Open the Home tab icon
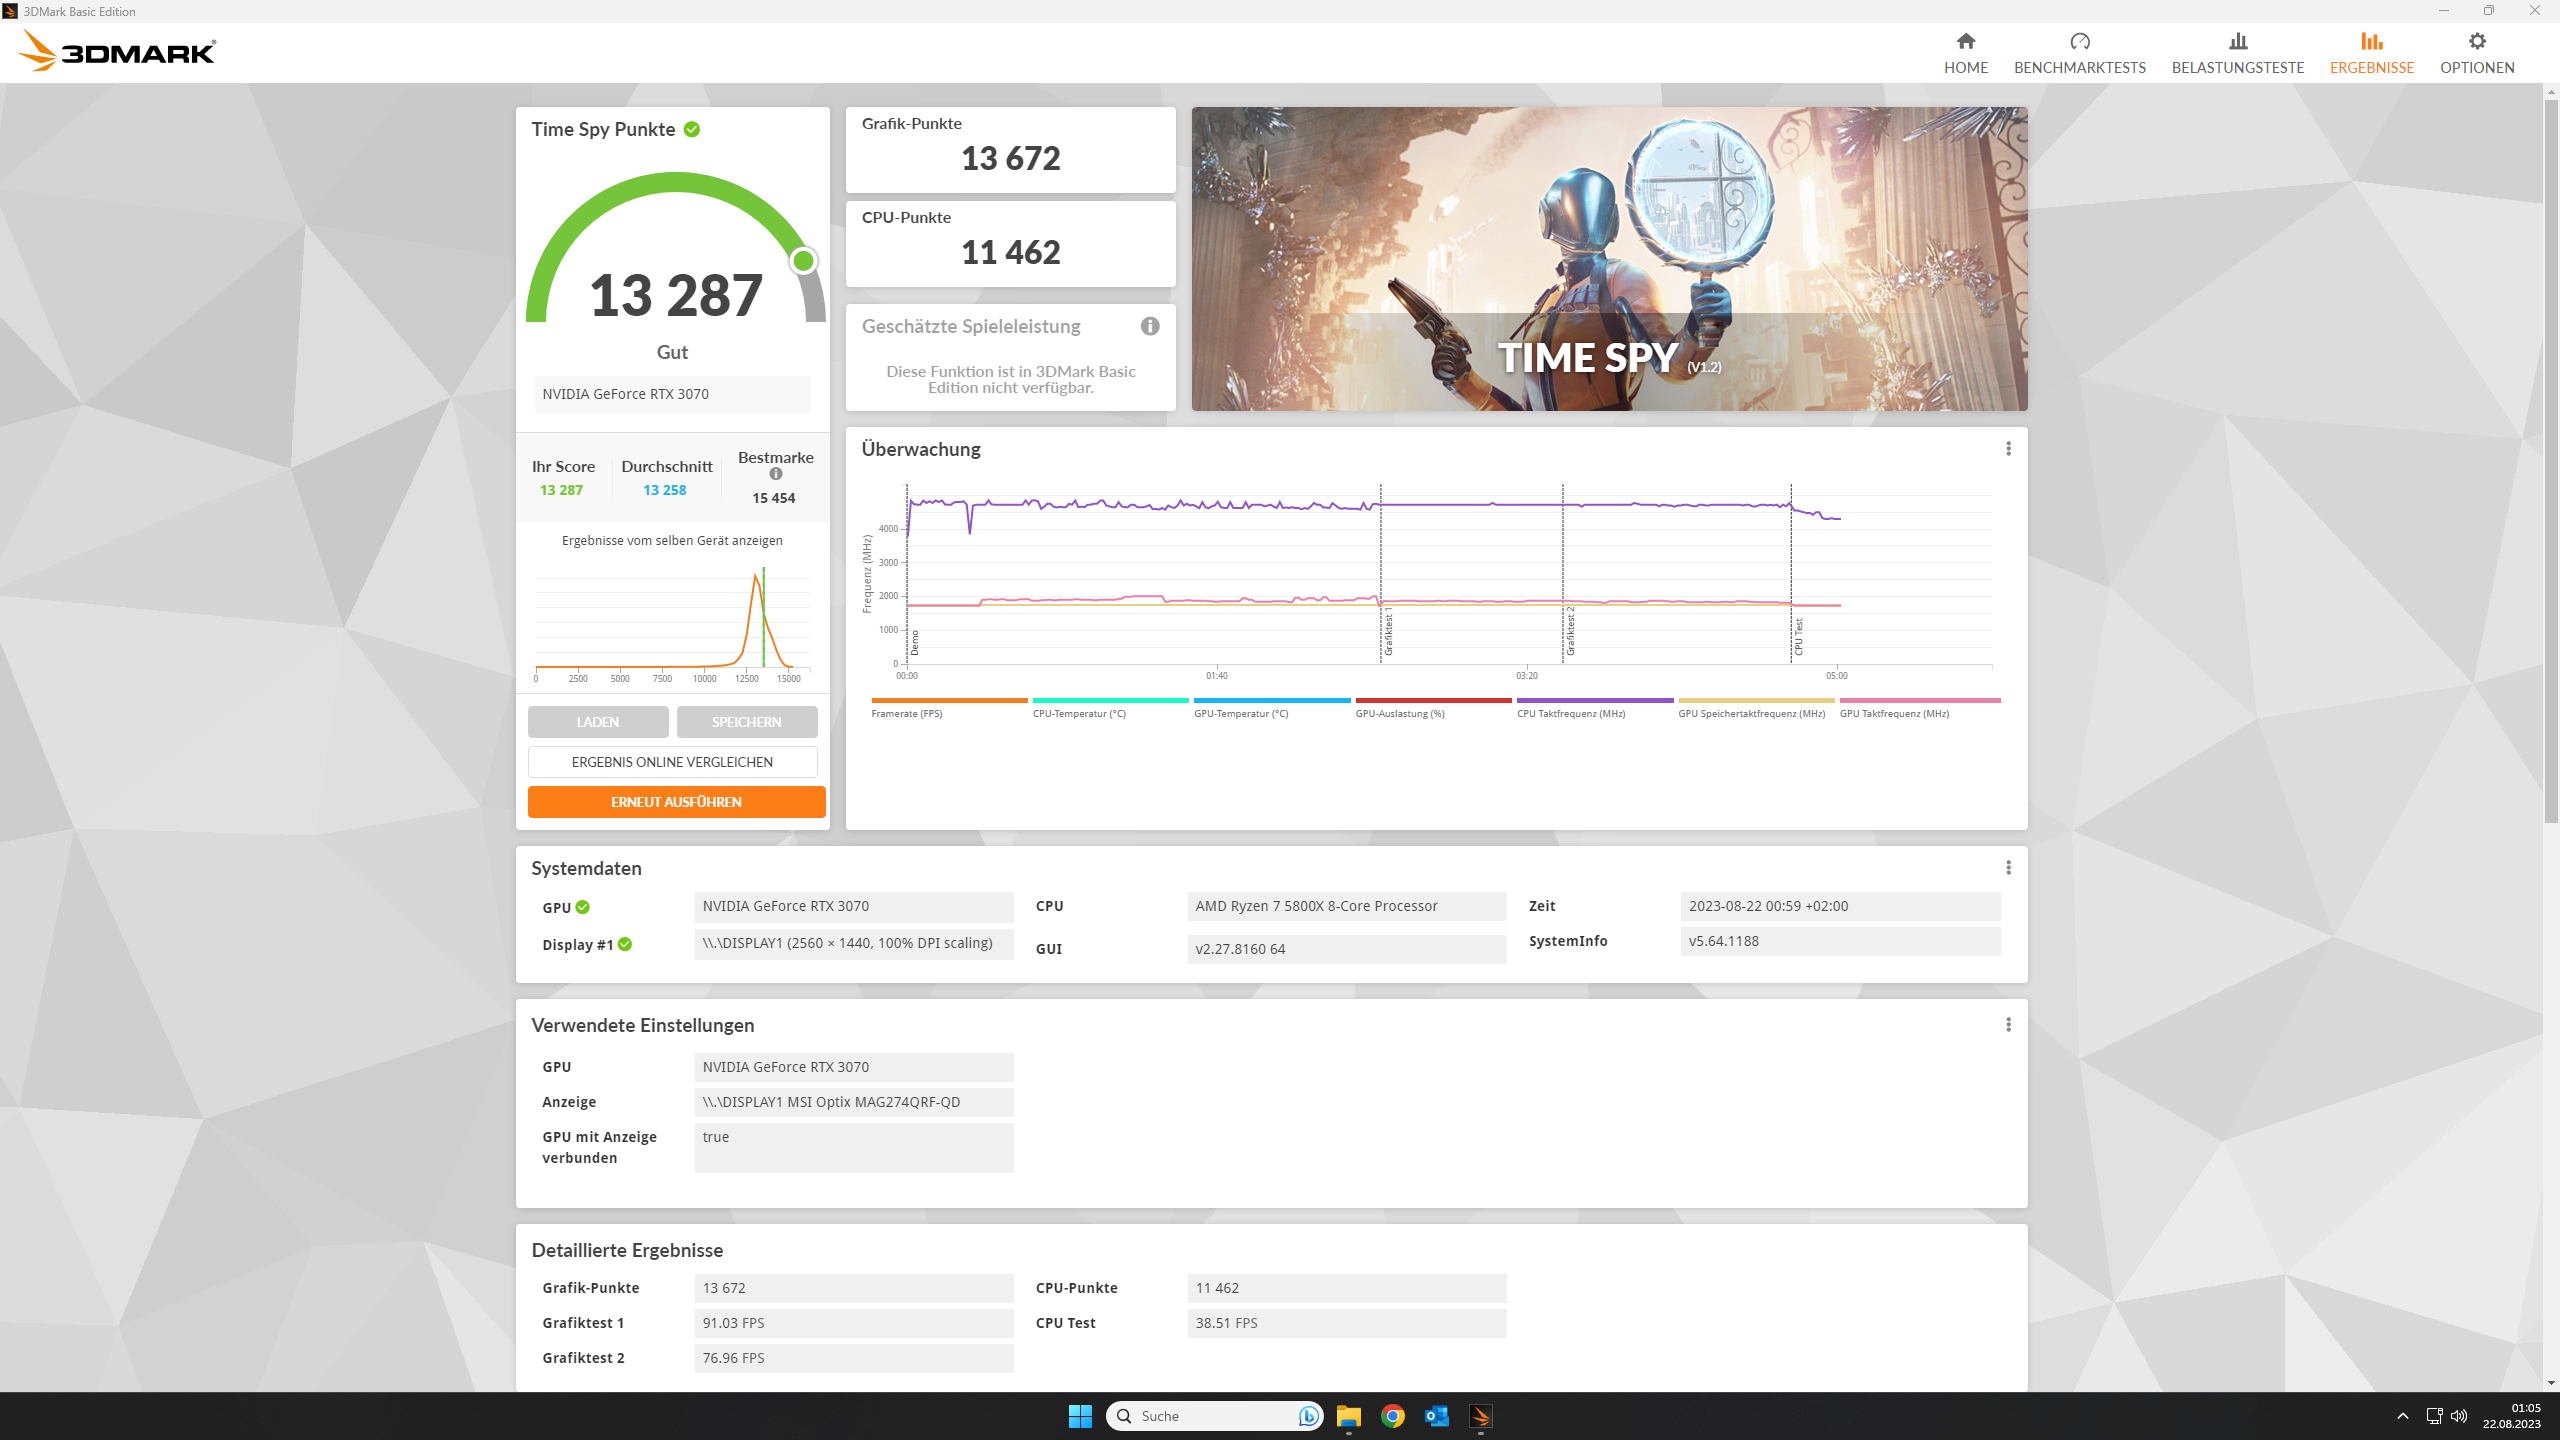Screen dimensions: 2560x1440 tap(1965, 42)
